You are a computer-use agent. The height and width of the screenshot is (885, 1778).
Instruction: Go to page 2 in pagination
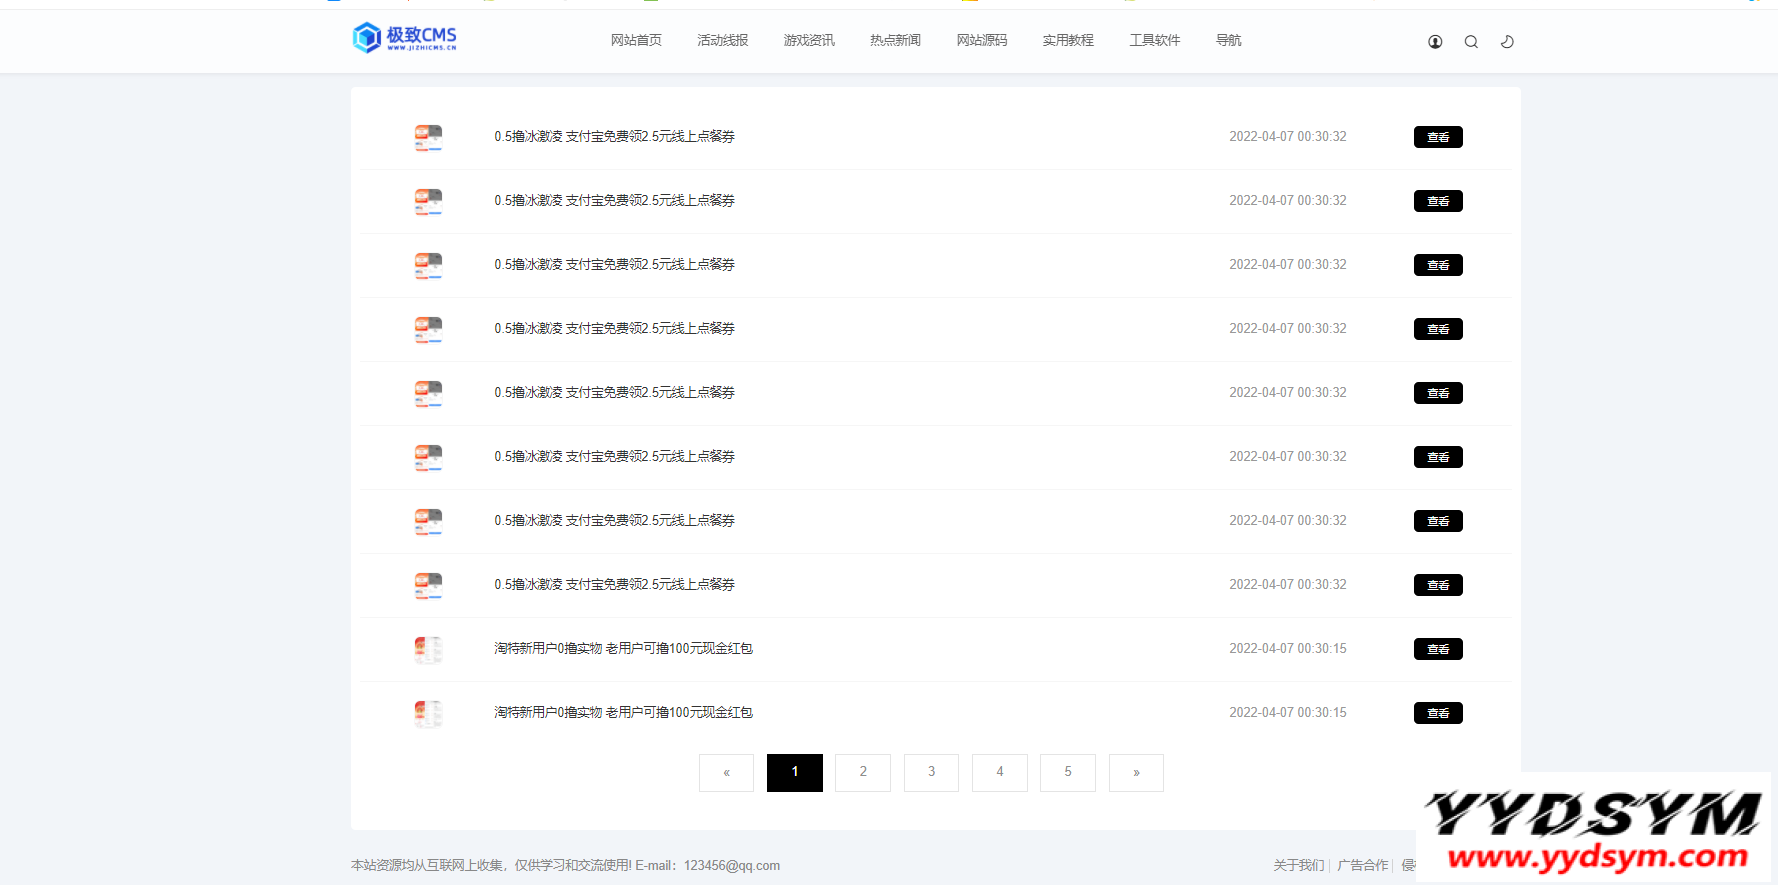point(863,772)
